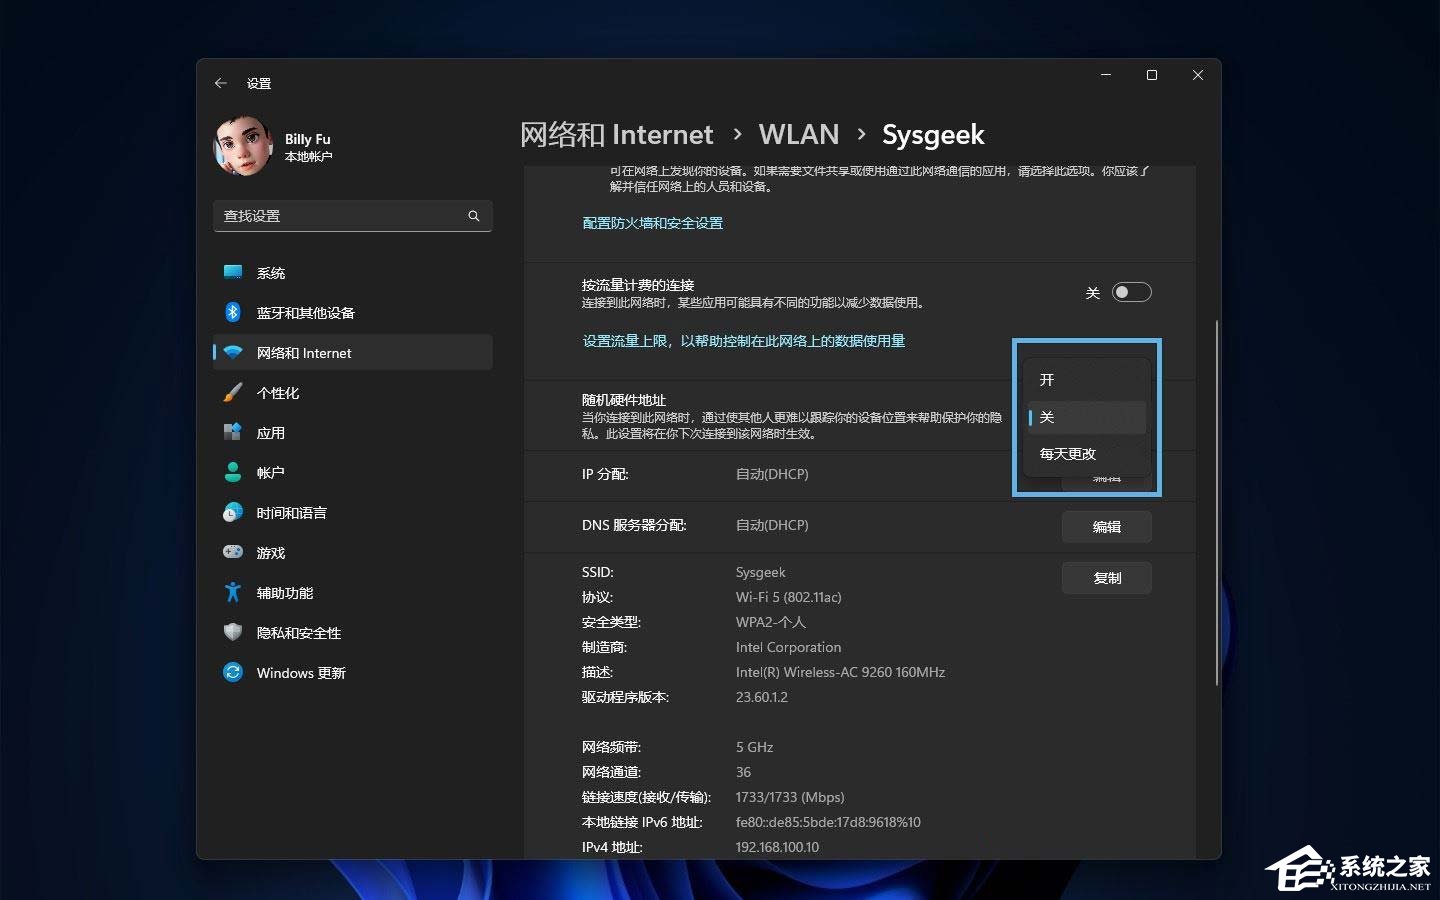The image size is (1440, 900).
Task: Select 开 in the random hardware address dropdown
Action: 1046,380
